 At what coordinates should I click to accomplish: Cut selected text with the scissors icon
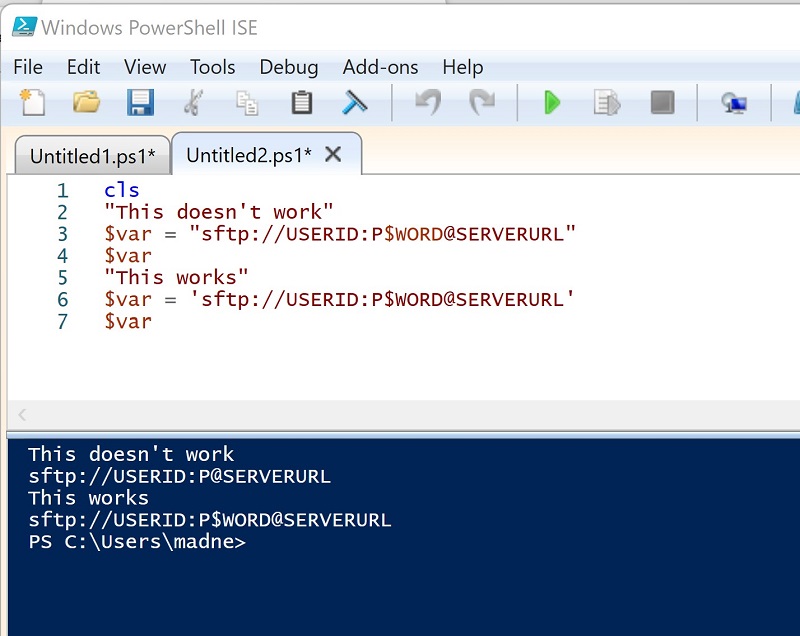coord(194,102)
